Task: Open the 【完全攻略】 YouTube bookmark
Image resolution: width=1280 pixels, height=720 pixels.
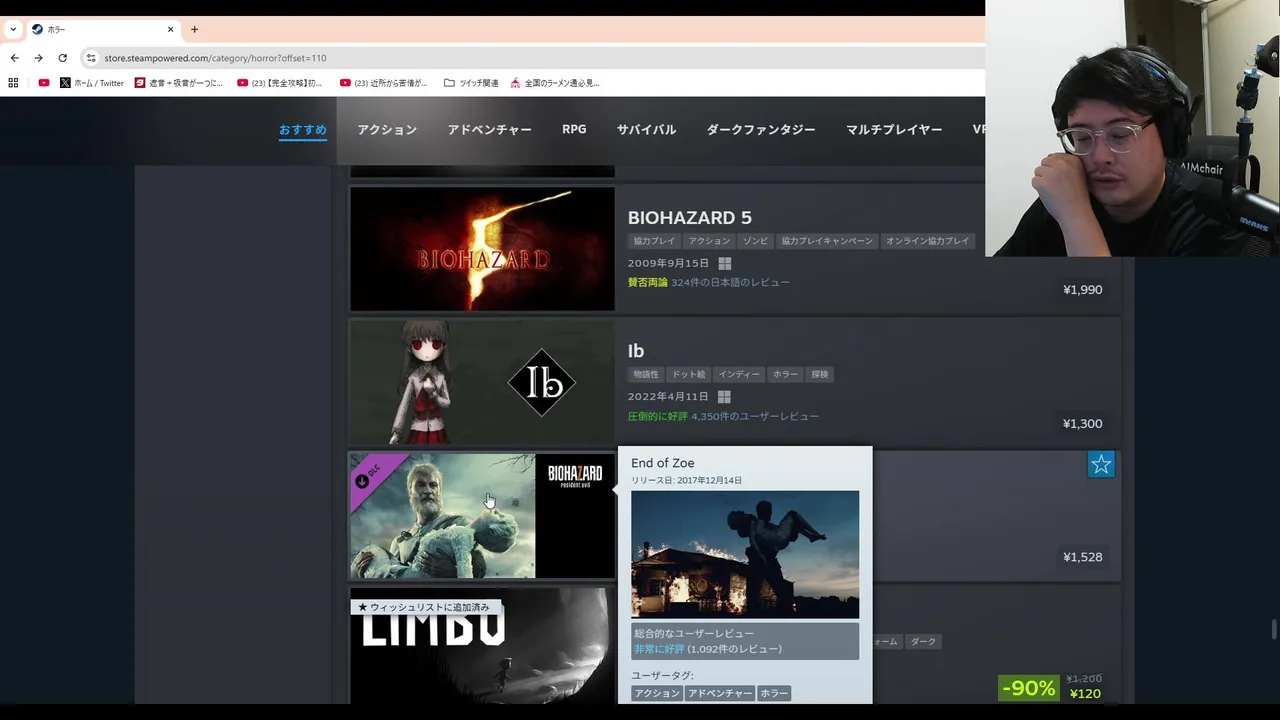Action: (x=280, y=83)
